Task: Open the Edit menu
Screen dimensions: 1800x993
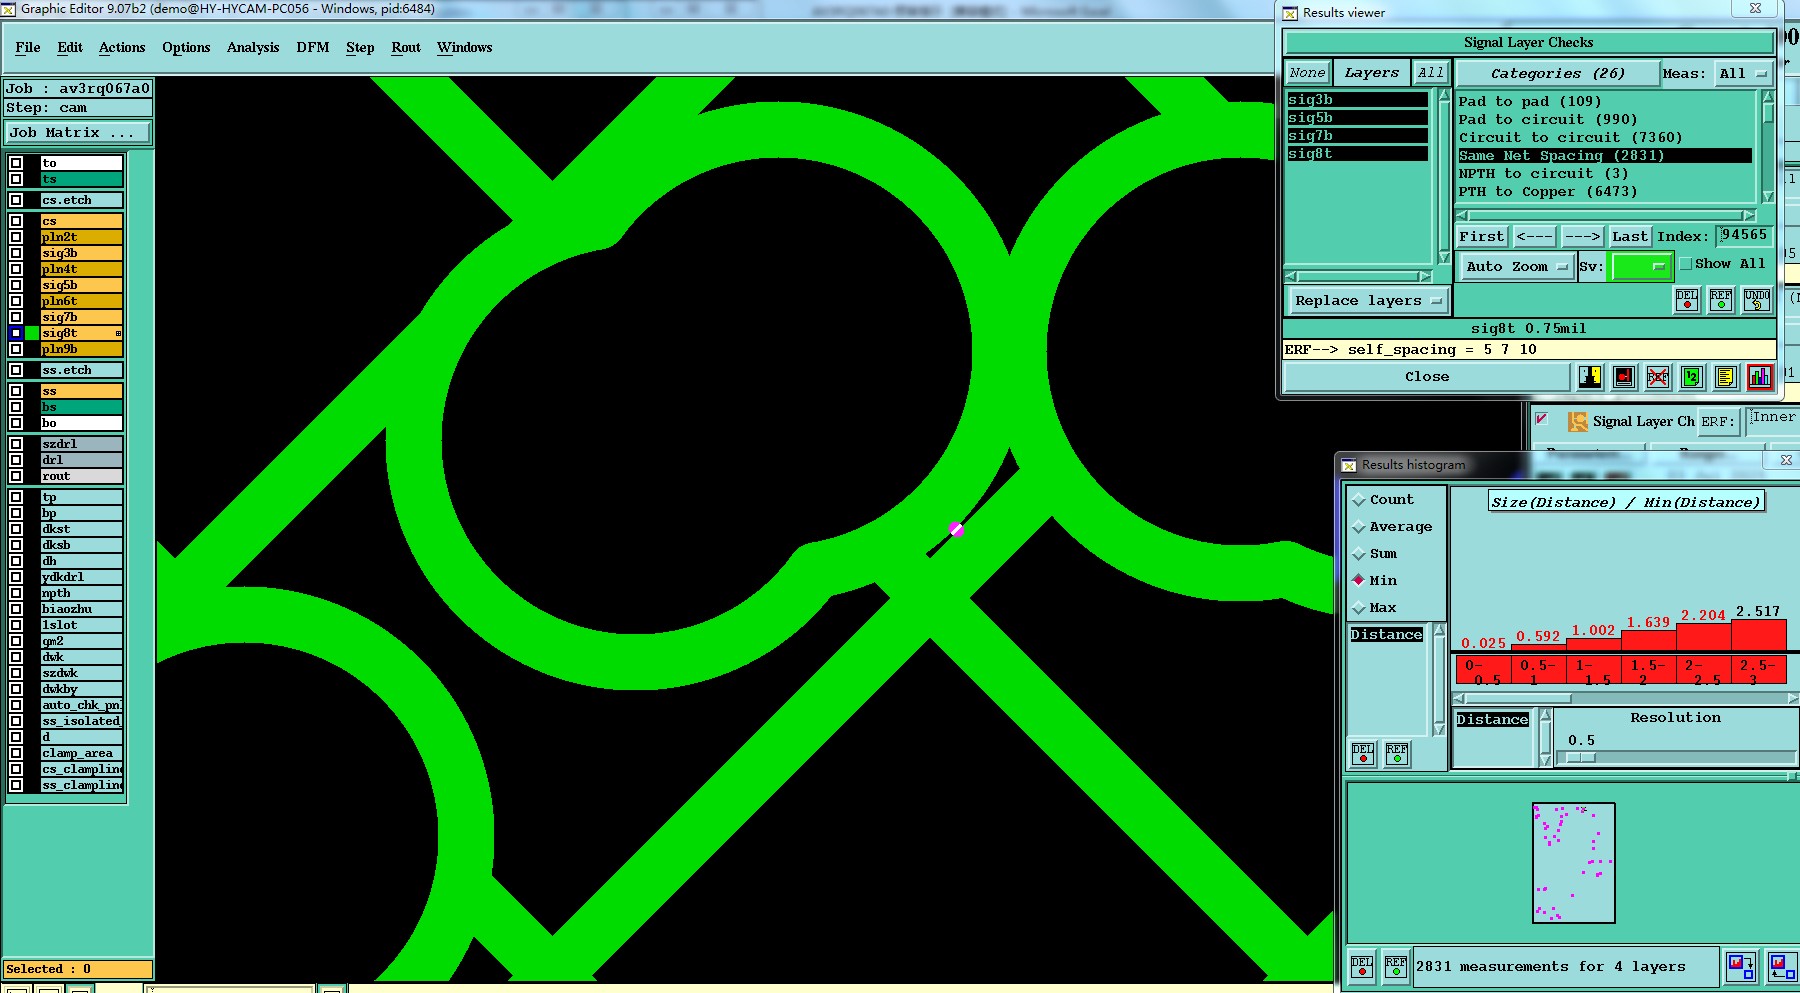Action: [x=70, y=47]
